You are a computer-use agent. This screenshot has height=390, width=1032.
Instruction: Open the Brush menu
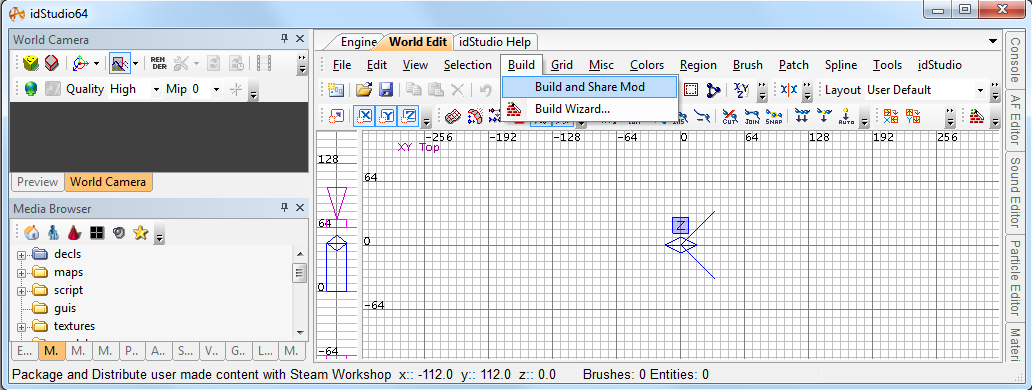coord(748,64)
